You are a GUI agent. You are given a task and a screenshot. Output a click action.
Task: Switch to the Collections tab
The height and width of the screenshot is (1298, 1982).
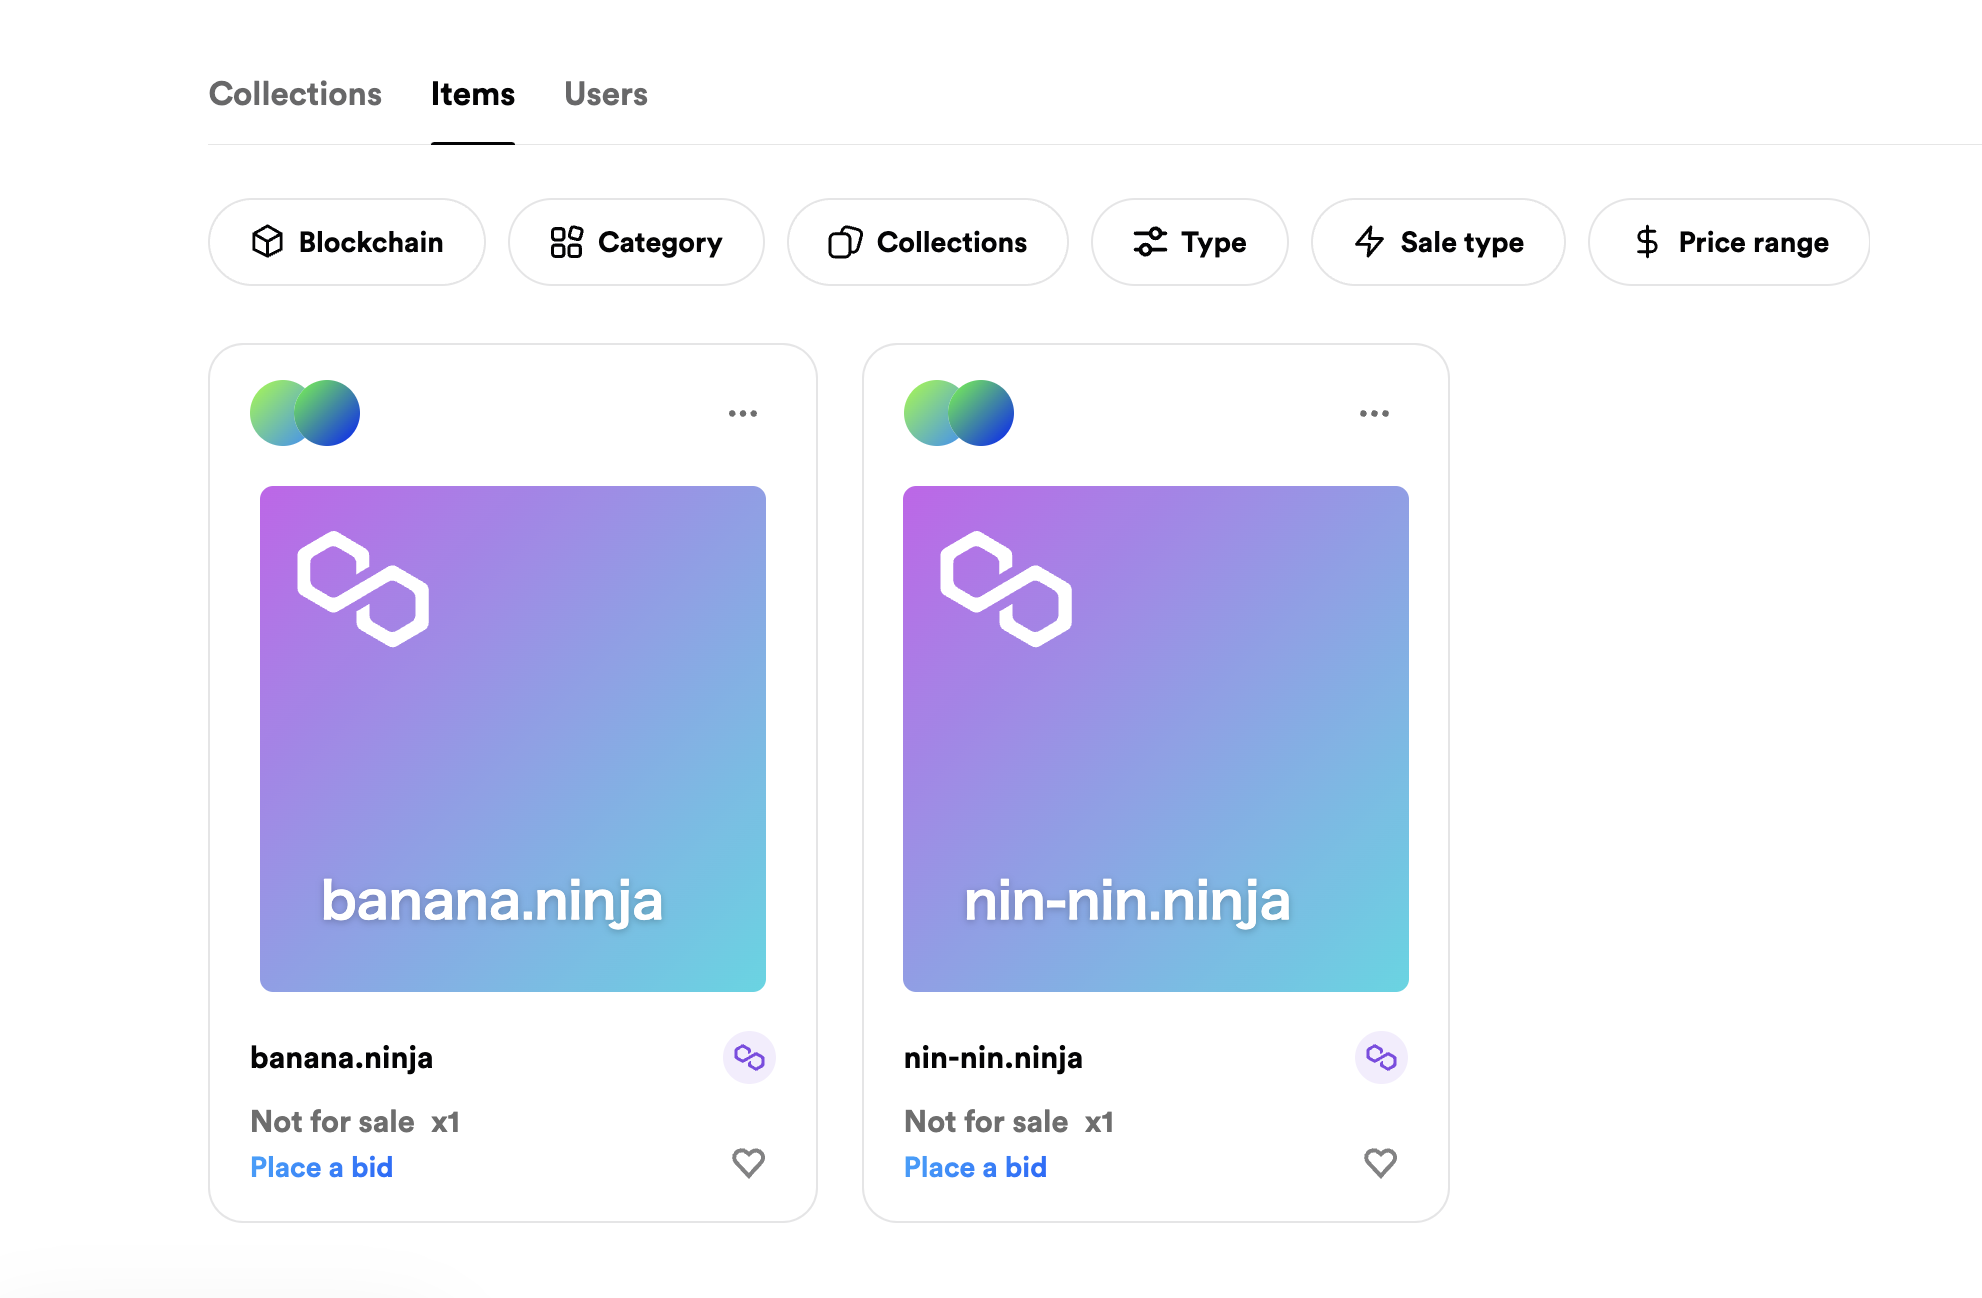click(x=295, y=94)
